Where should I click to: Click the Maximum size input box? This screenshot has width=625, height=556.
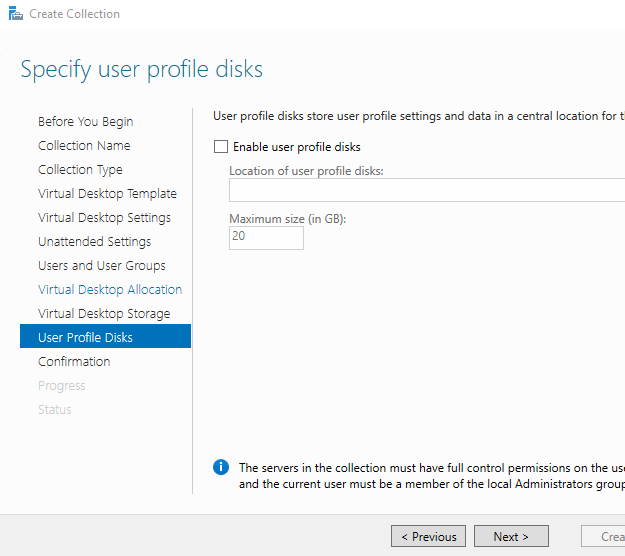tap(266, 237)
